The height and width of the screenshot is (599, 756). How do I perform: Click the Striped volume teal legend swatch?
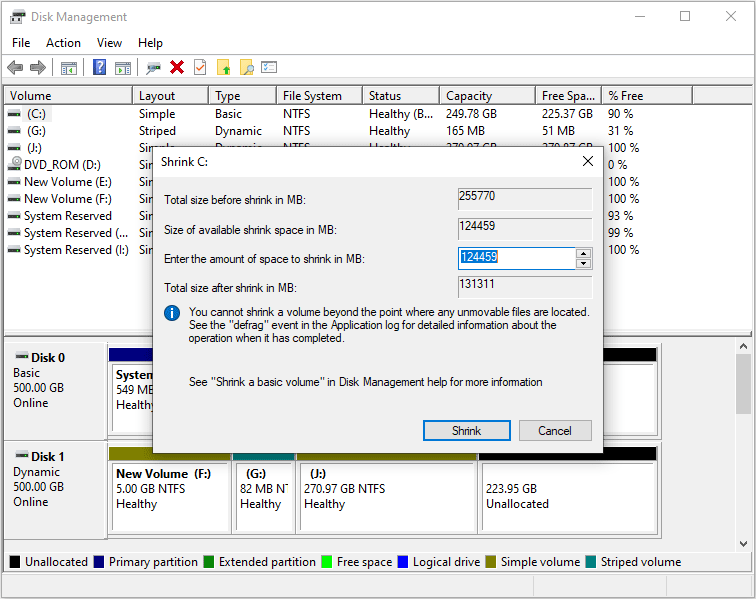591,562
